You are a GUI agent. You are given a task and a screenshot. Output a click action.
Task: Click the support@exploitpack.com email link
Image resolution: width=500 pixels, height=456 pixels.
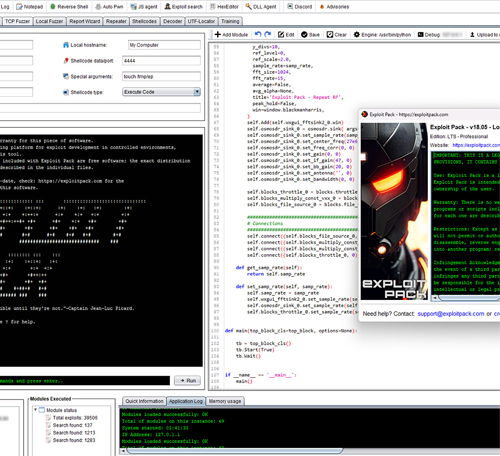point(451,314)
